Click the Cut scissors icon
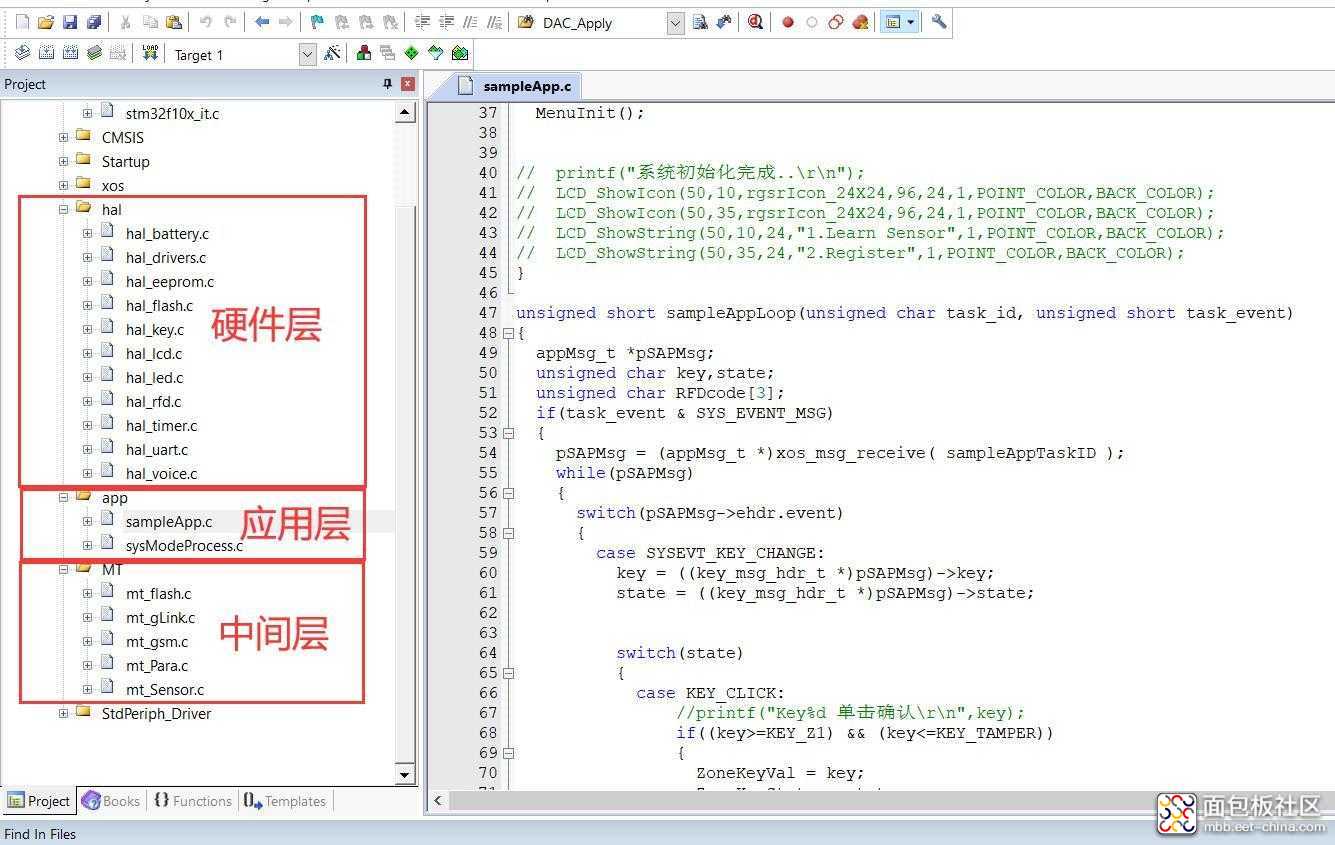The height and width of the screenshot is (845, 1335). click(125, 22)
